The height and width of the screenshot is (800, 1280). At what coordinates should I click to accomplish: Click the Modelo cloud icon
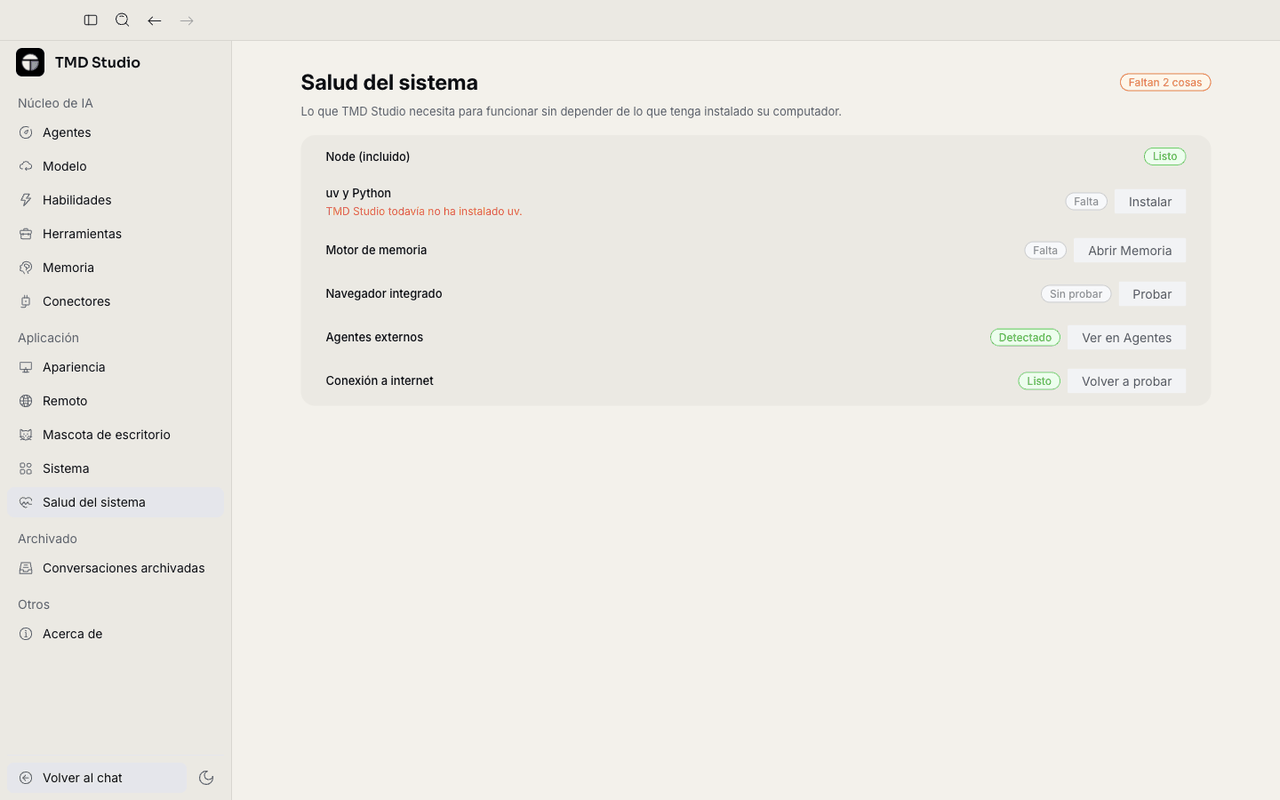click(26, 166)
